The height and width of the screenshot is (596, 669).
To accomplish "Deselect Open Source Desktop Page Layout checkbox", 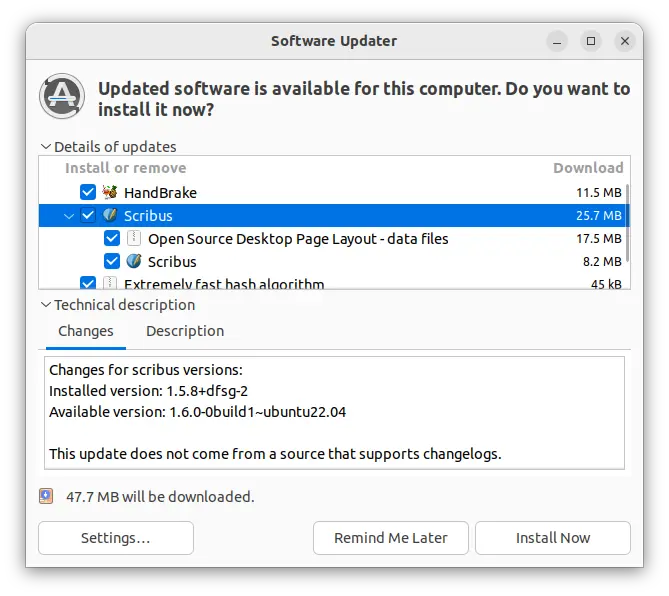I will tap(112, 239).
